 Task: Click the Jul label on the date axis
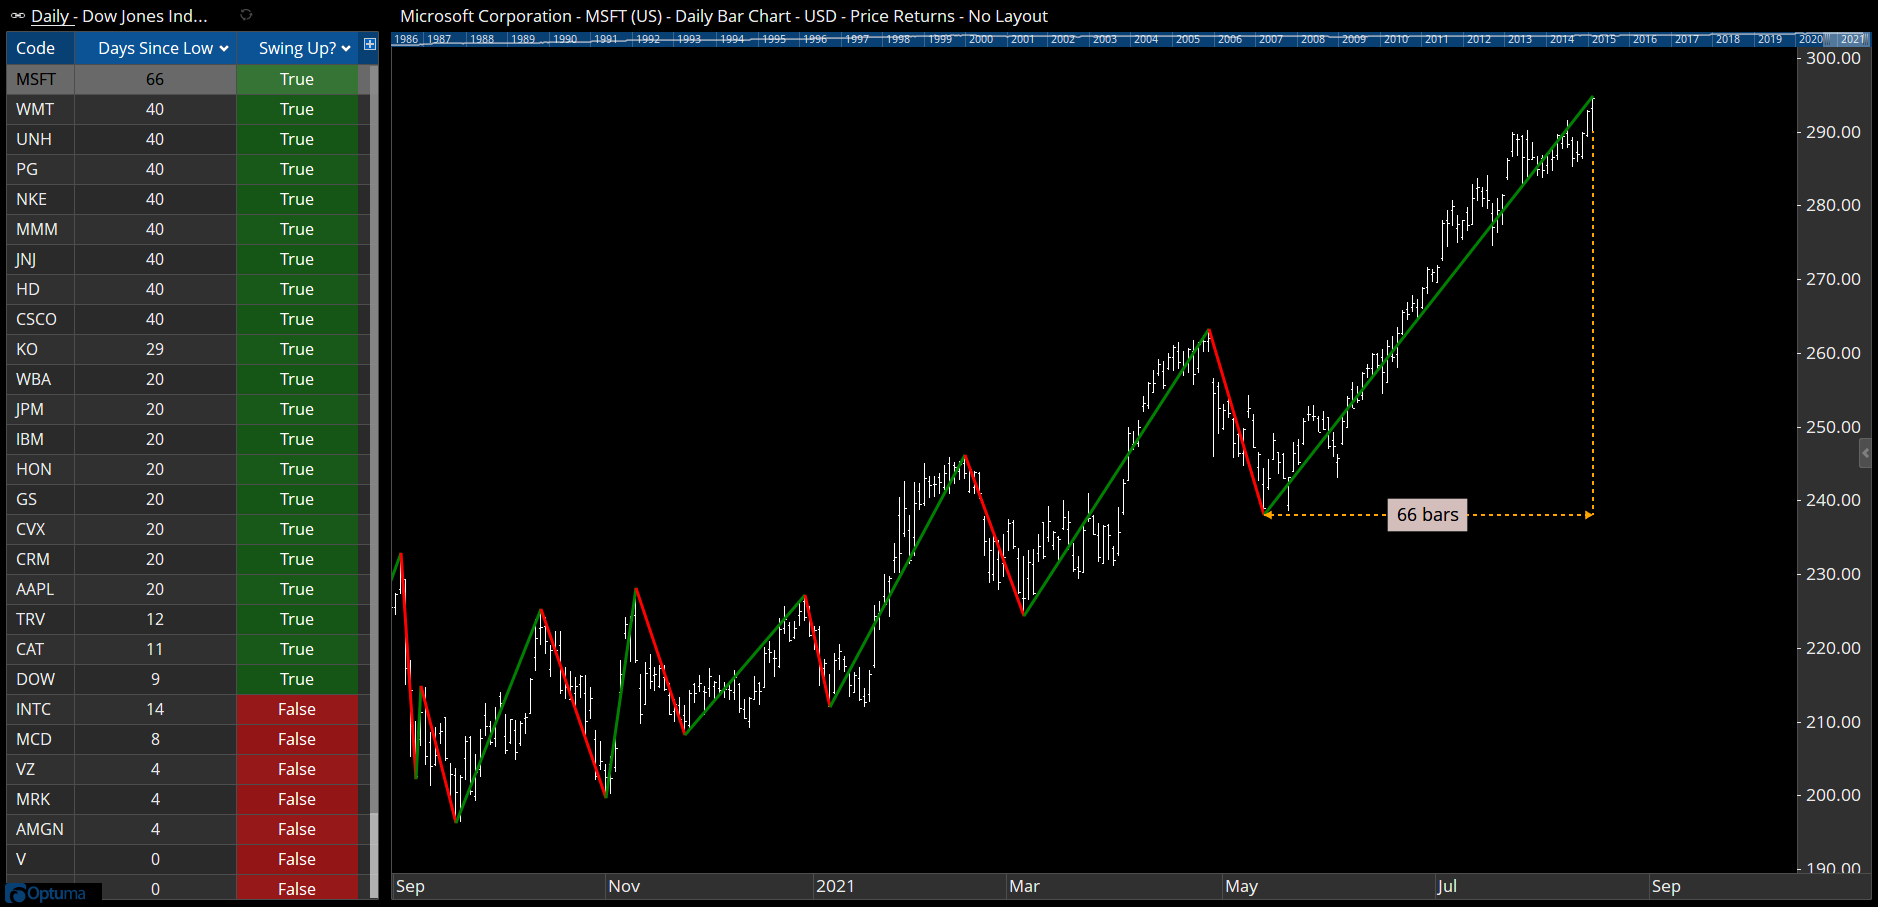coord(1447,886)
